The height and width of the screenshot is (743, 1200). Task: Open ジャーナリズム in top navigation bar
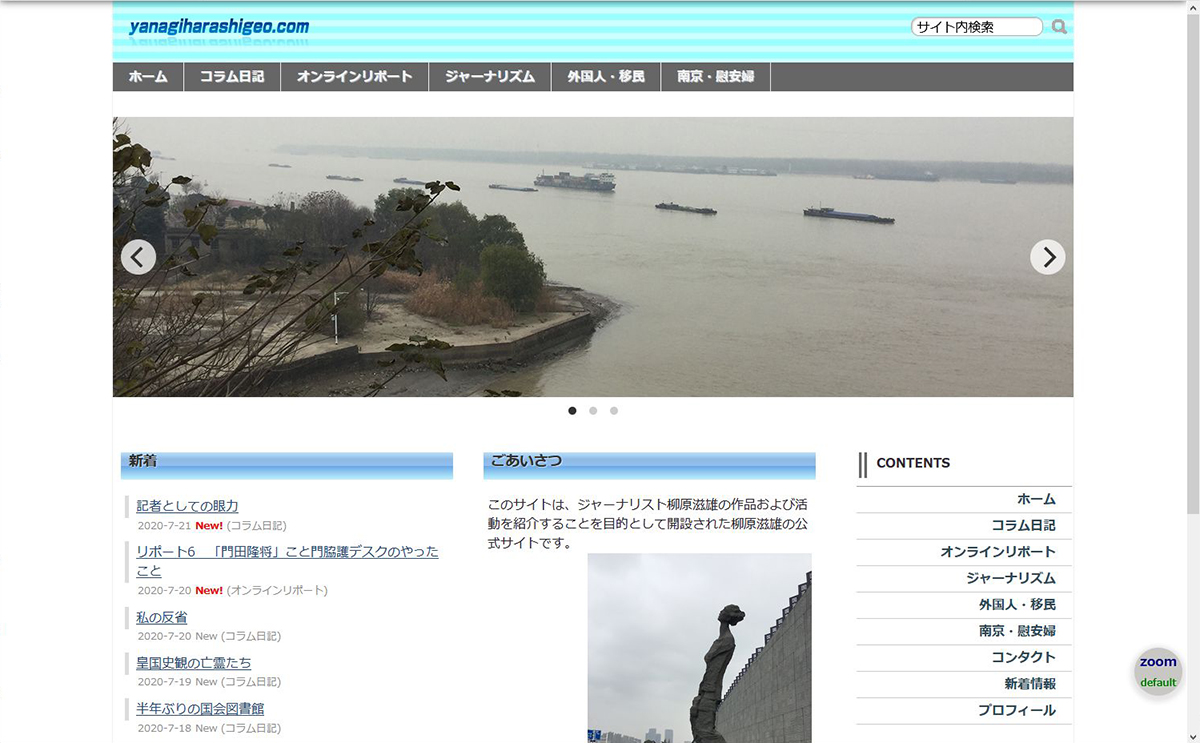(490, 77)
